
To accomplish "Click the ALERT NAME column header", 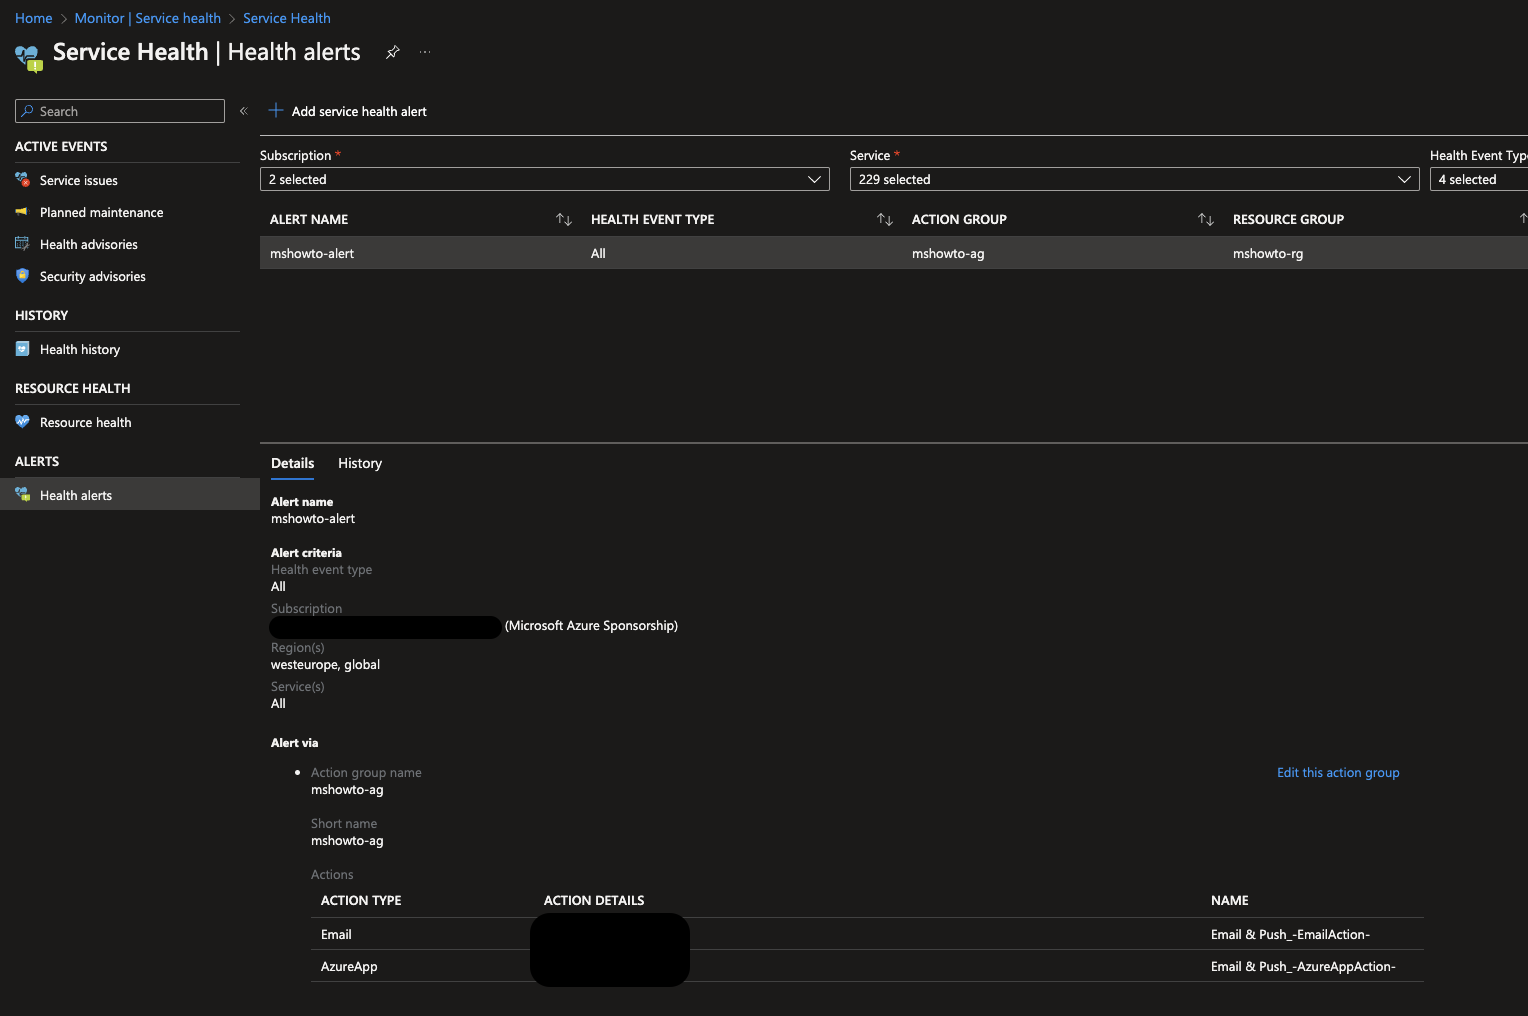I will pyautogui.click(x=309, y=219).
